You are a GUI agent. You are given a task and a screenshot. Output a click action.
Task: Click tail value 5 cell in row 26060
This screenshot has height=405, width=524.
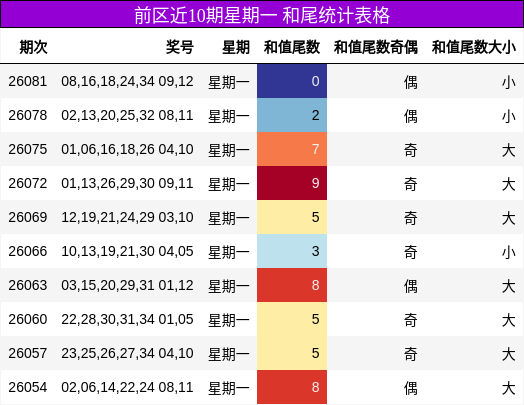point(292,319)
